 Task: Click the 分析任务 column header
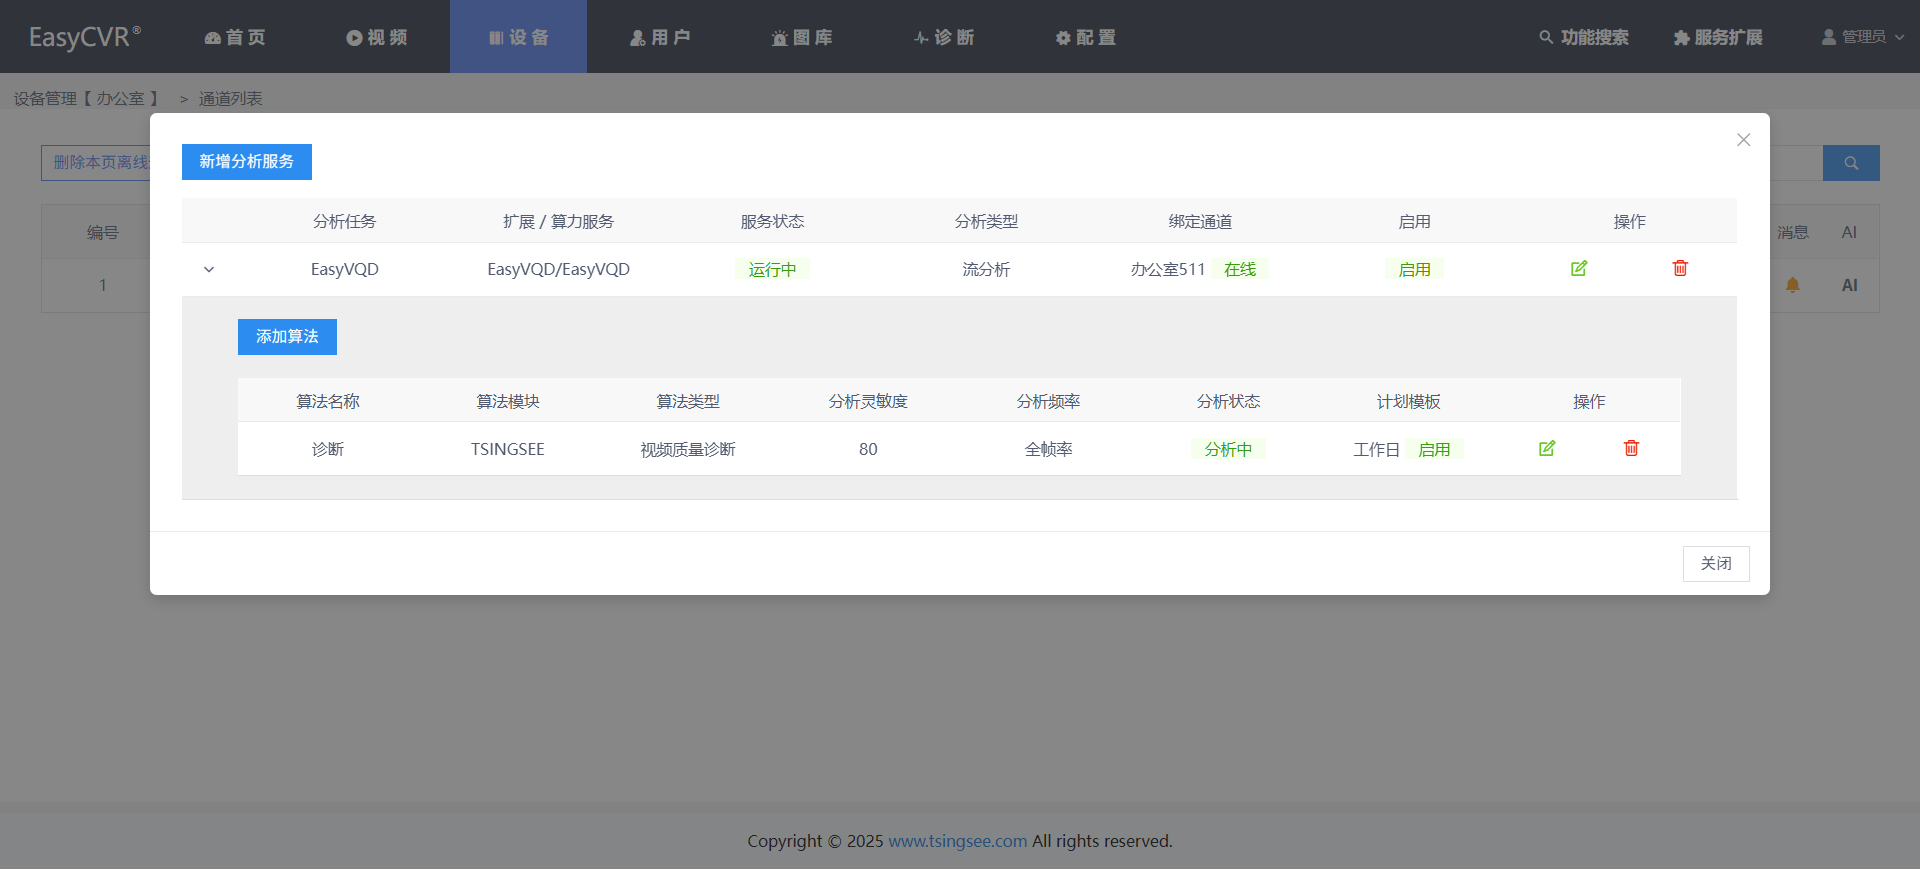coord(344,221)
